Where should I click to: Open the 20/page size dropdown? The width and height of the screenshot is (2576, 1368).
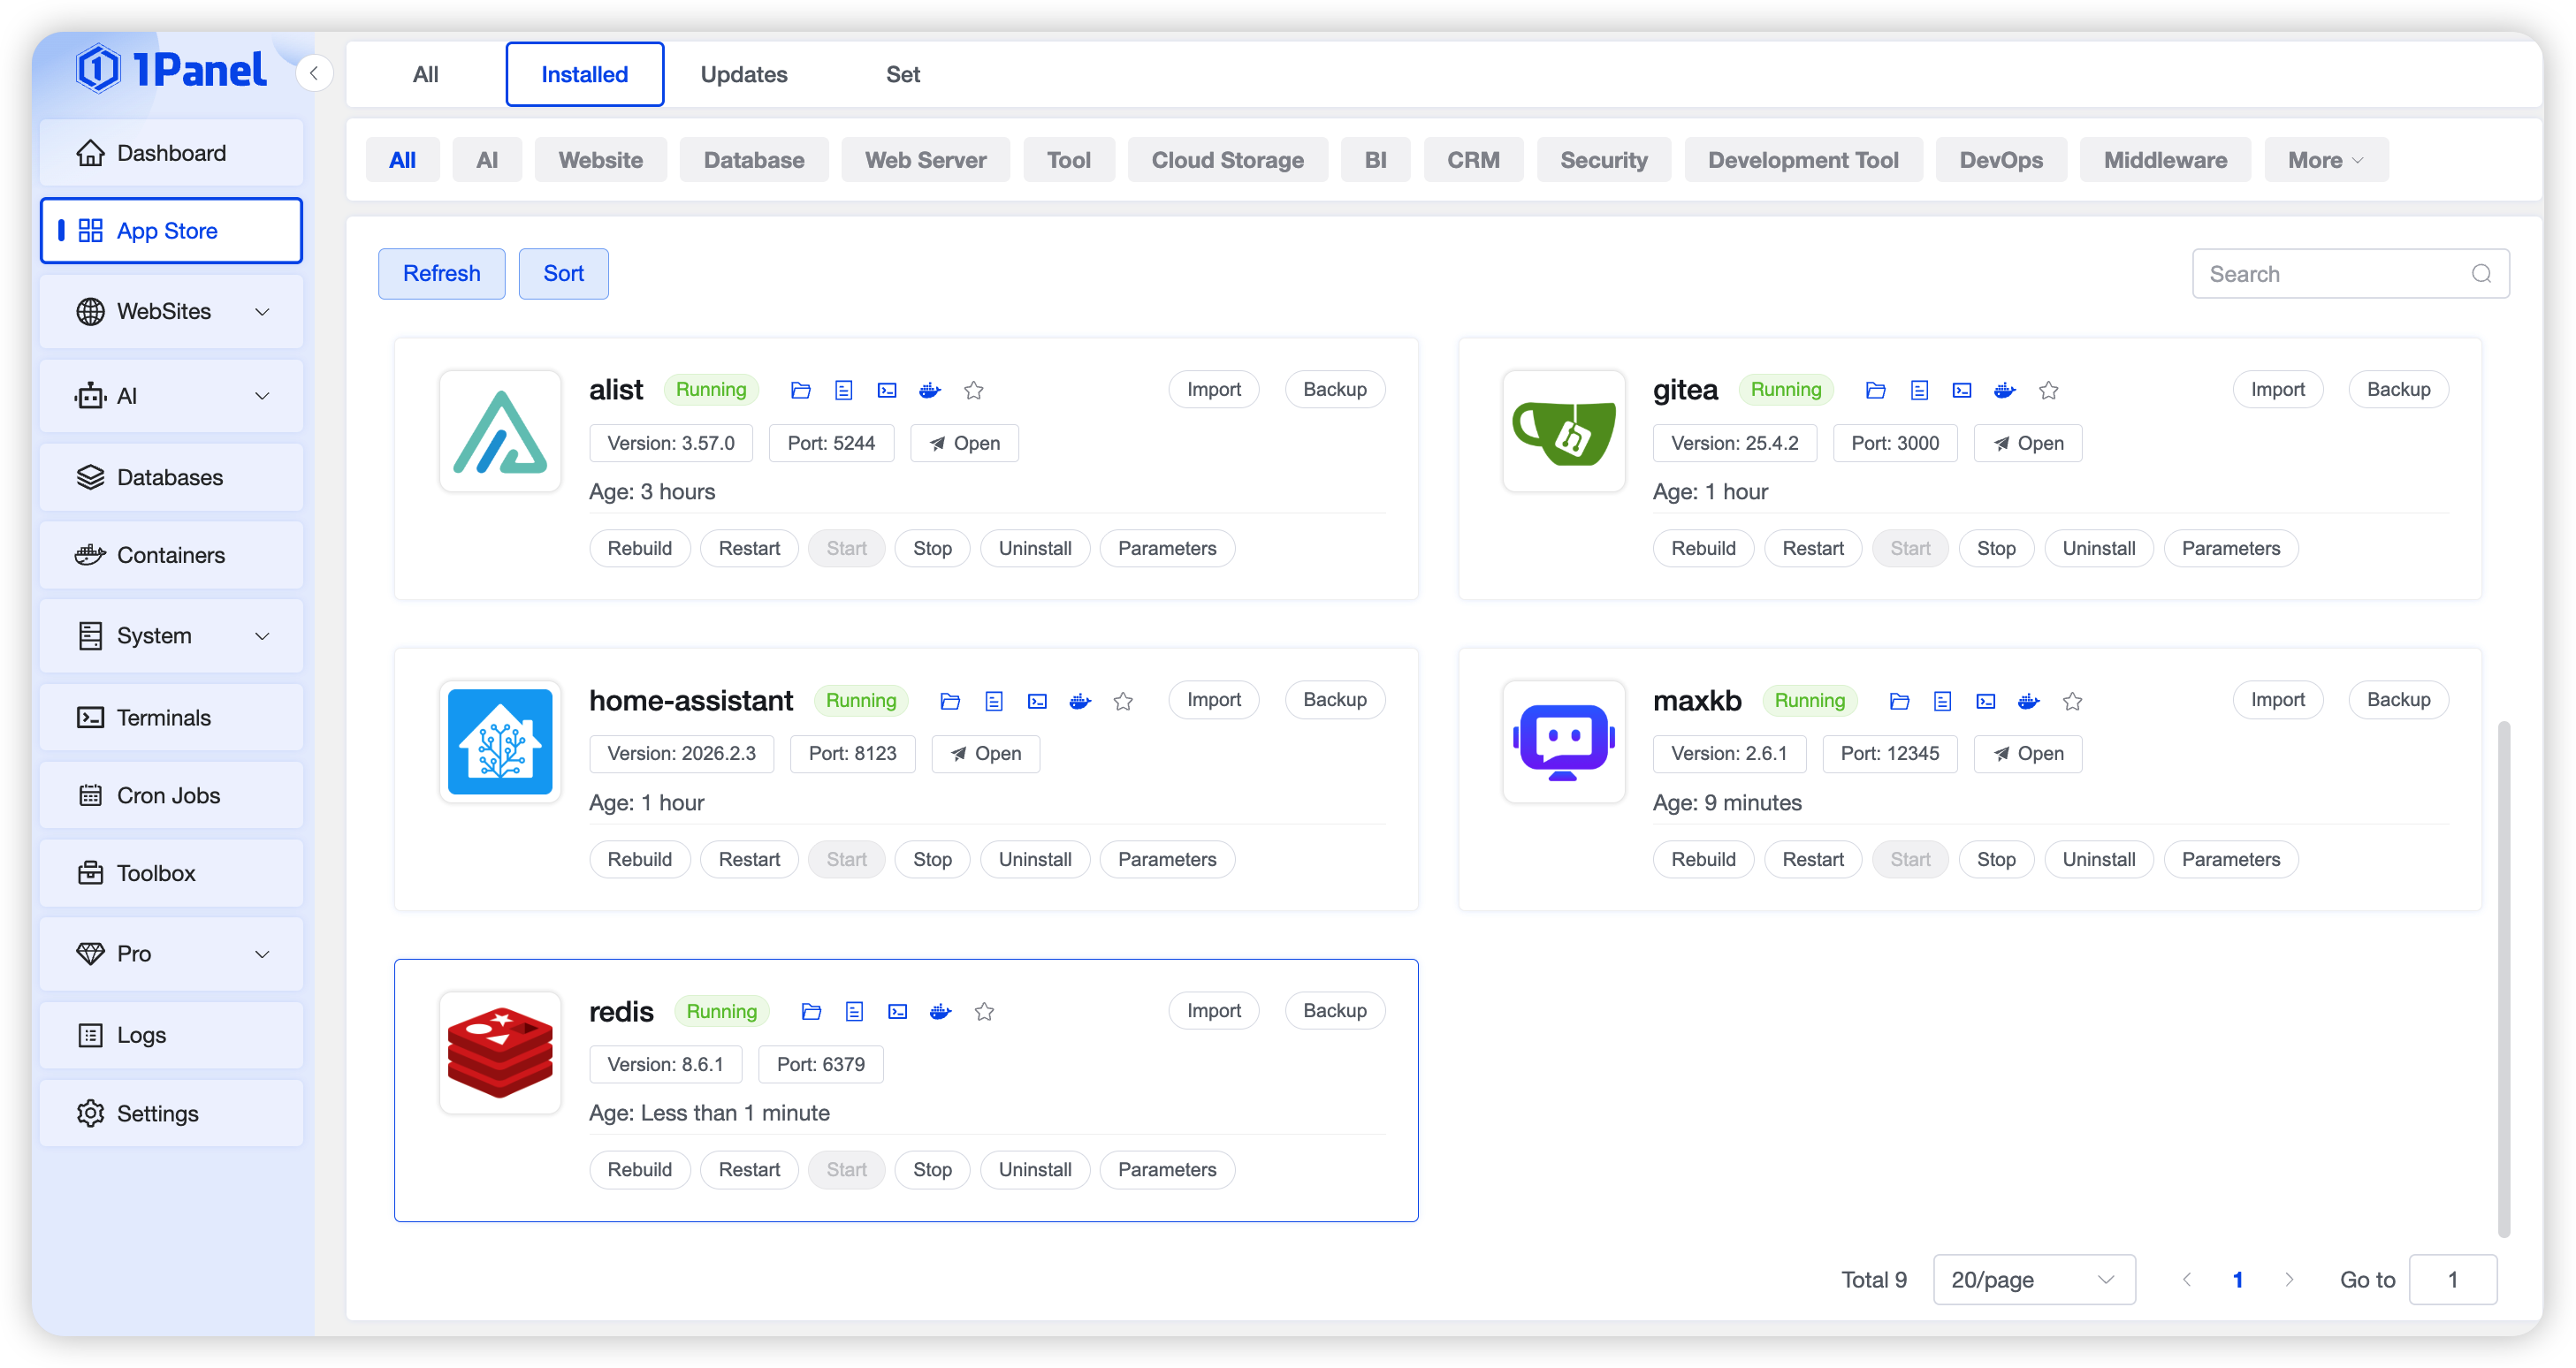pyautogui.click(x=2033, y=1280)
